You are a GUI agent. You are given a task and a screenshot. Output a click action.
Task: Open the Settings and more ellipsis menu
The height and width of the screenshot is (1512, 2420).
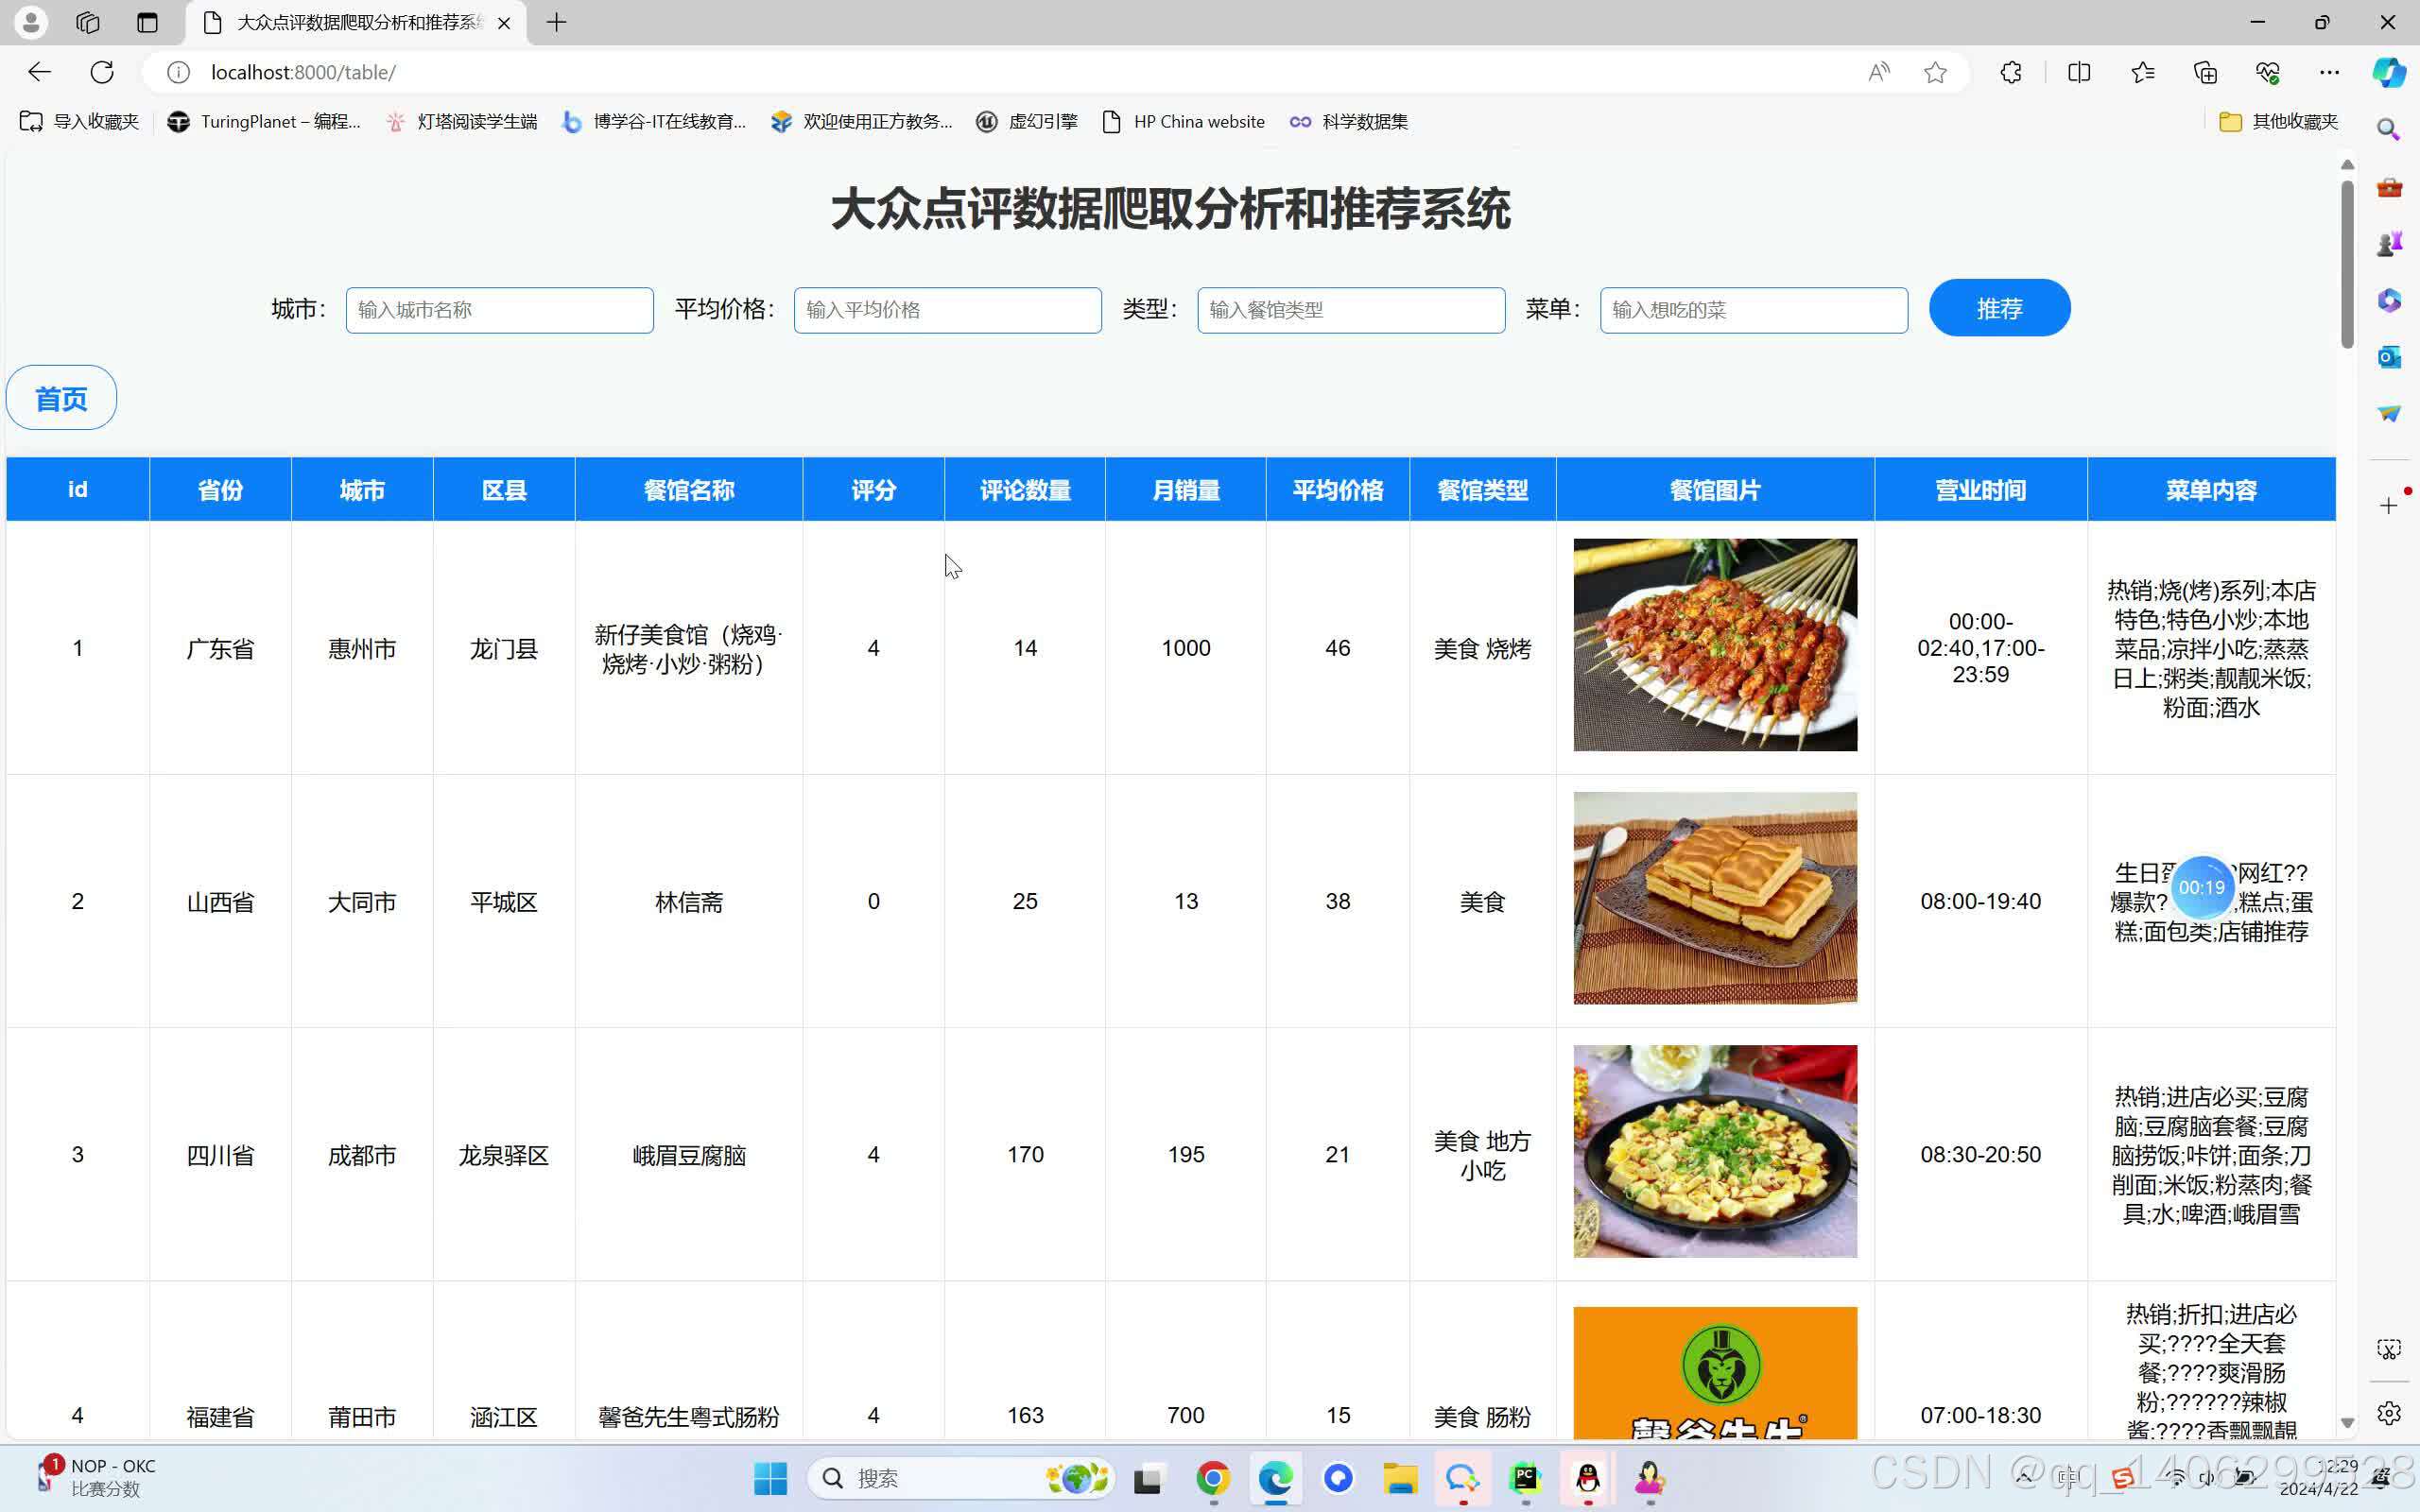click(2329, 72)
